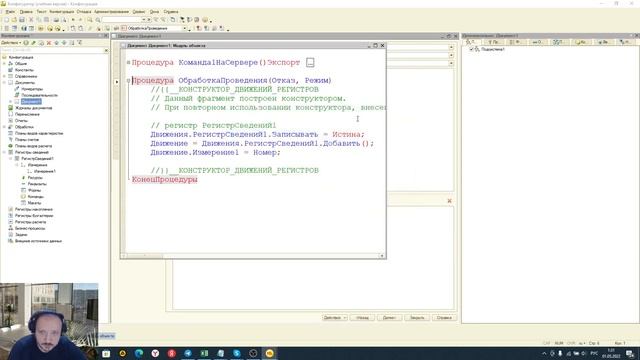Select Регистры накопления in the tree

click(x=33, y=209)
